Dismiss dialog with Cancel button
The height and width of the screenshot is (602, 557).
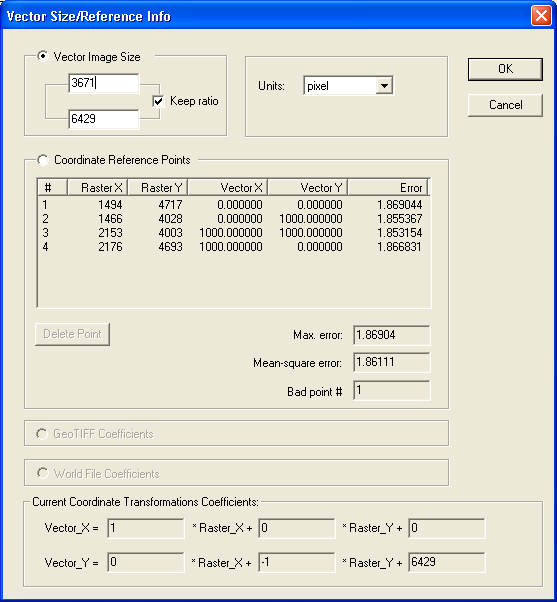(x=505, y=105)
